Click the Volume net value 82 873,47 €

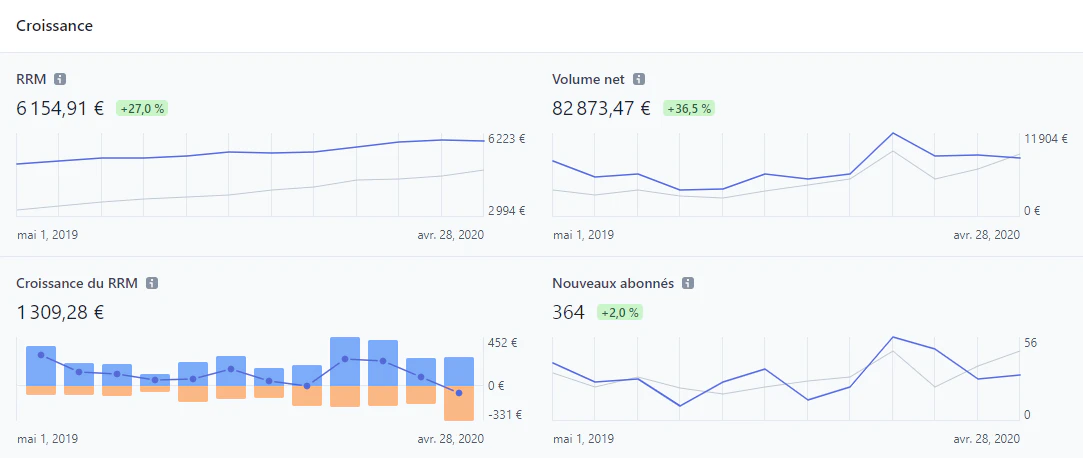pyautogui.click(x=602, y=108)
